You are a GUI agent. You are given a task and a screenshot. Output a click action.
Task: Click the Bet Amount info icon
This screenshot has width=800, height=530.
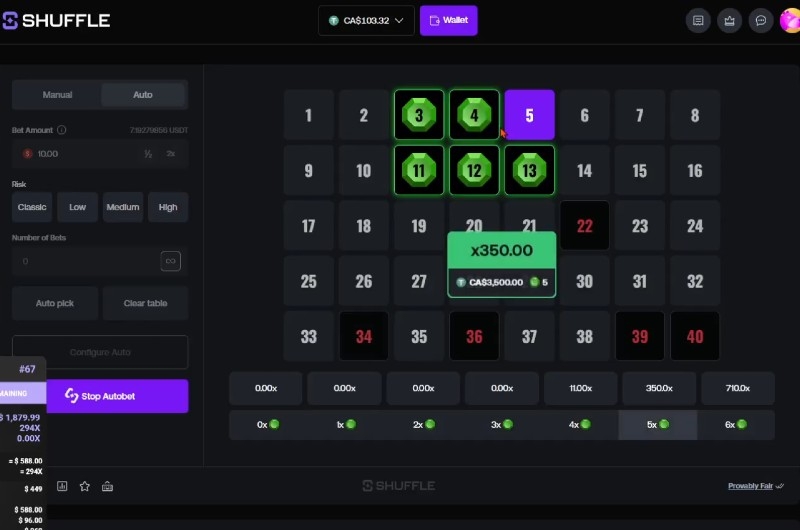62,130
